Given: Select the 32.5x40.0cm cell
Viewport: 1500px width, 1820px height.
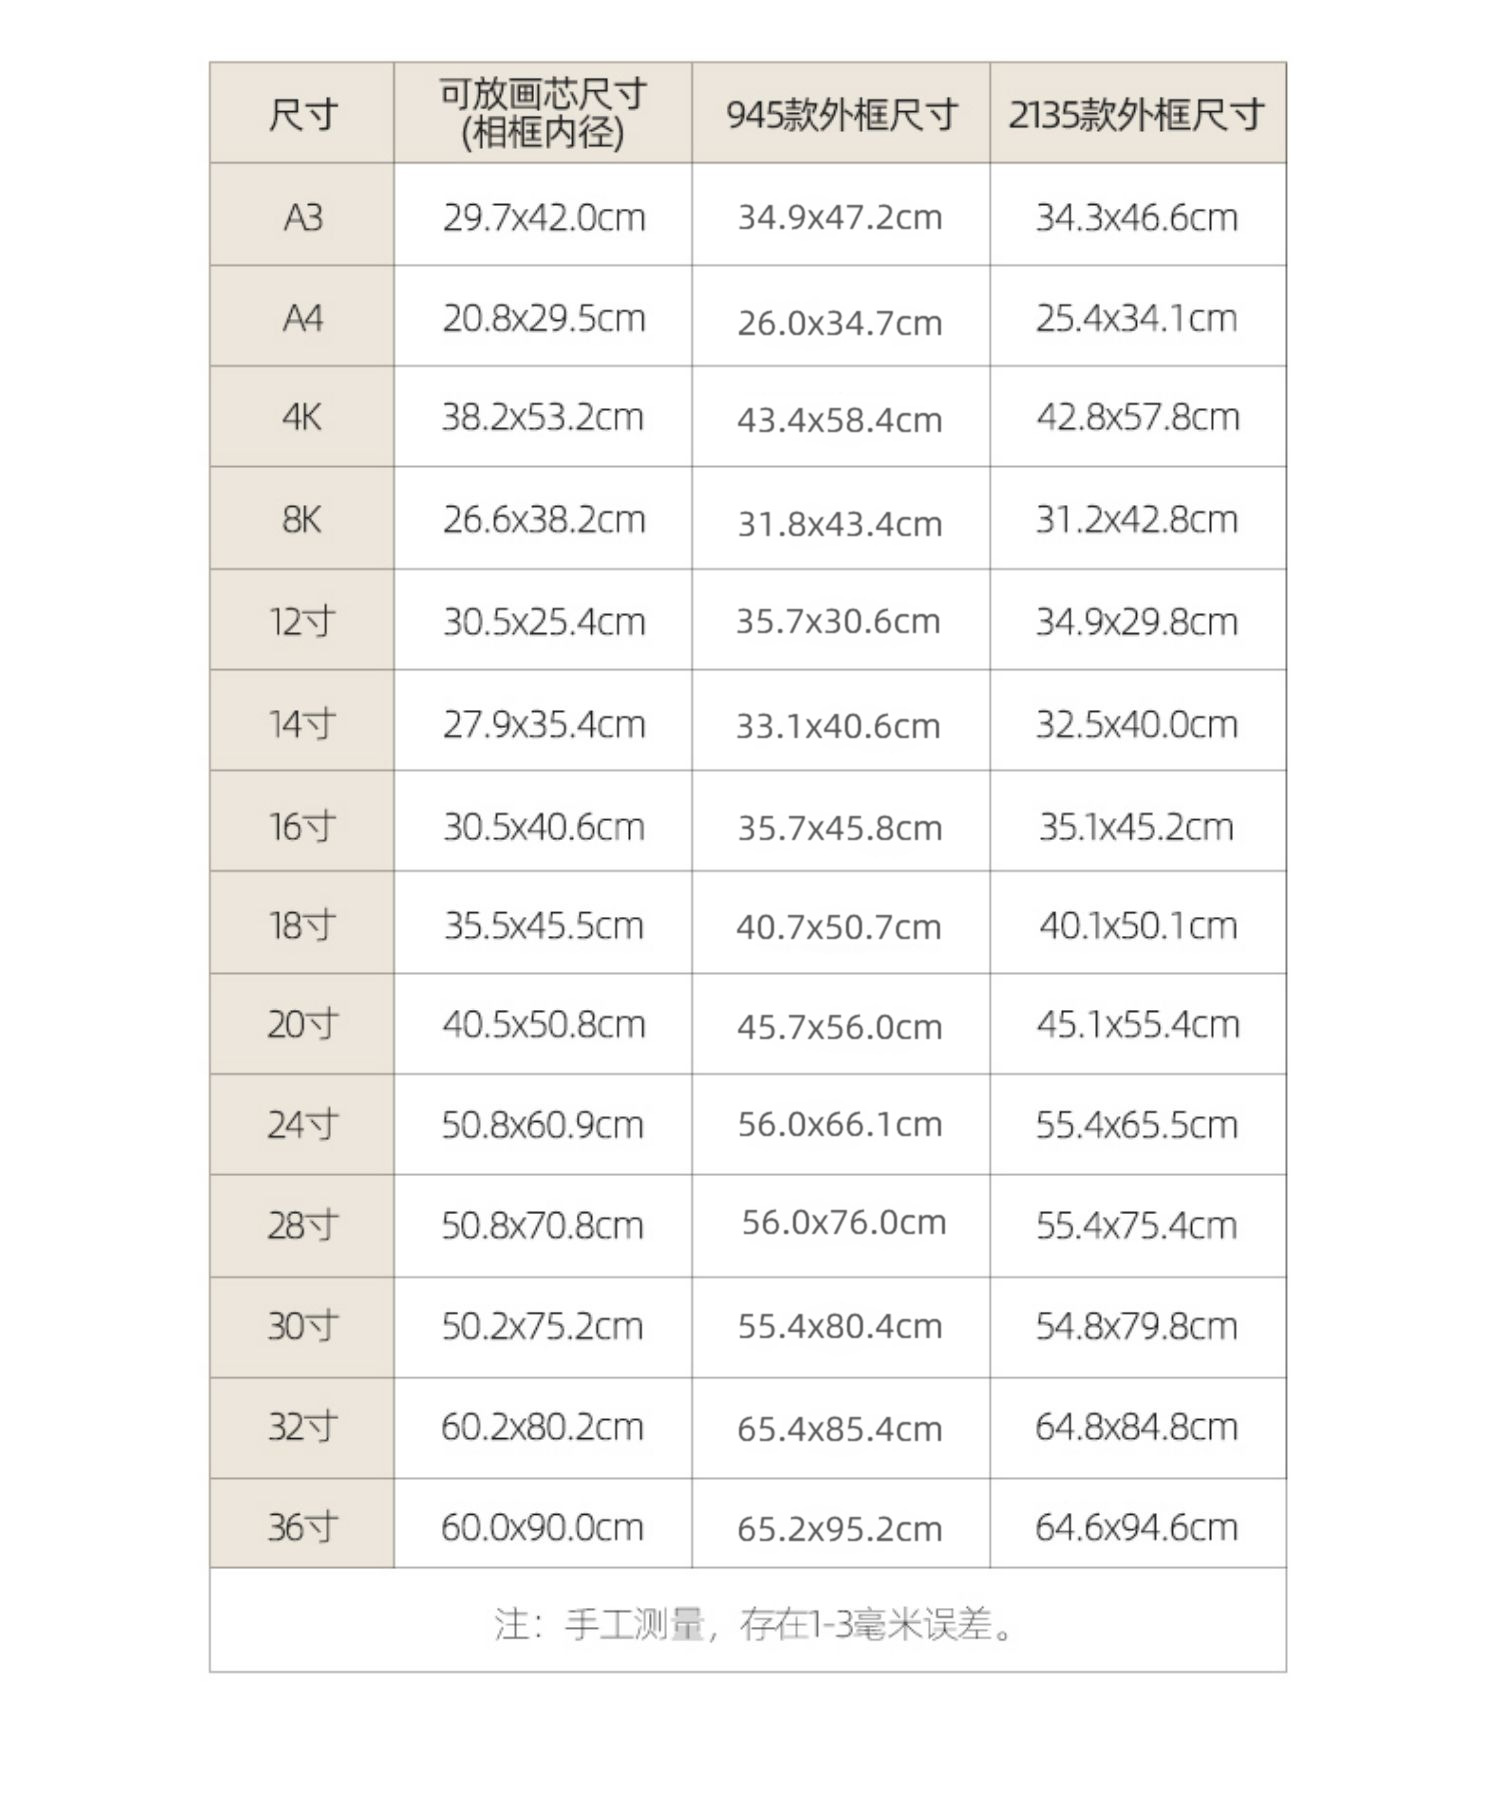Looking at the screenshot, I should coord(1137,724).
